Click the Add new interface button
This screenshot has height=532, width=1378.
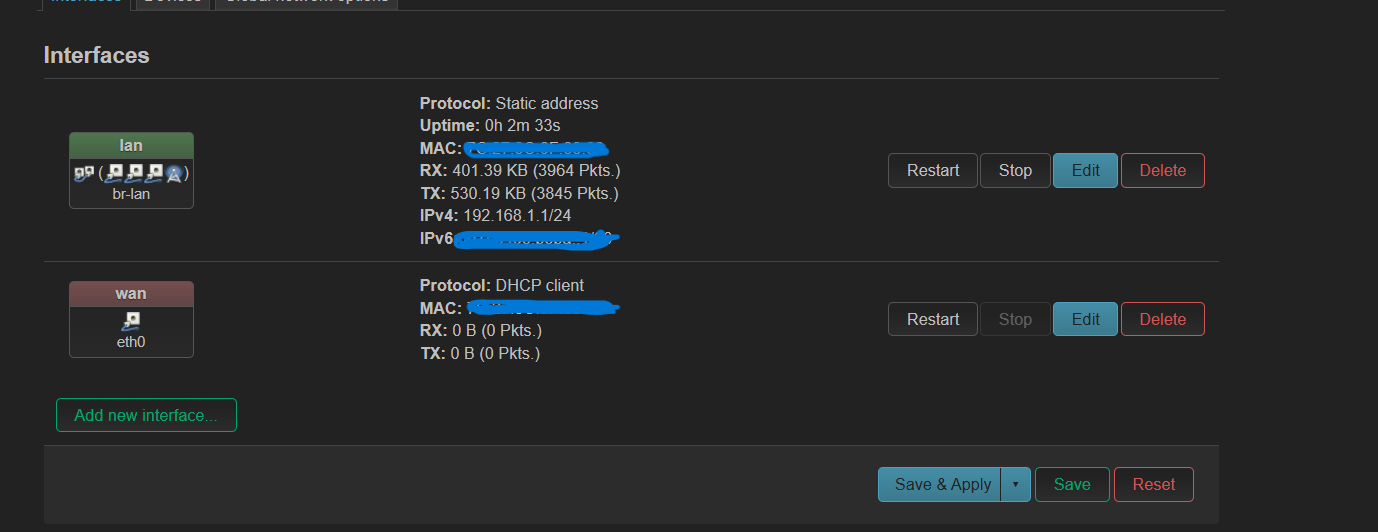[146, 415]
